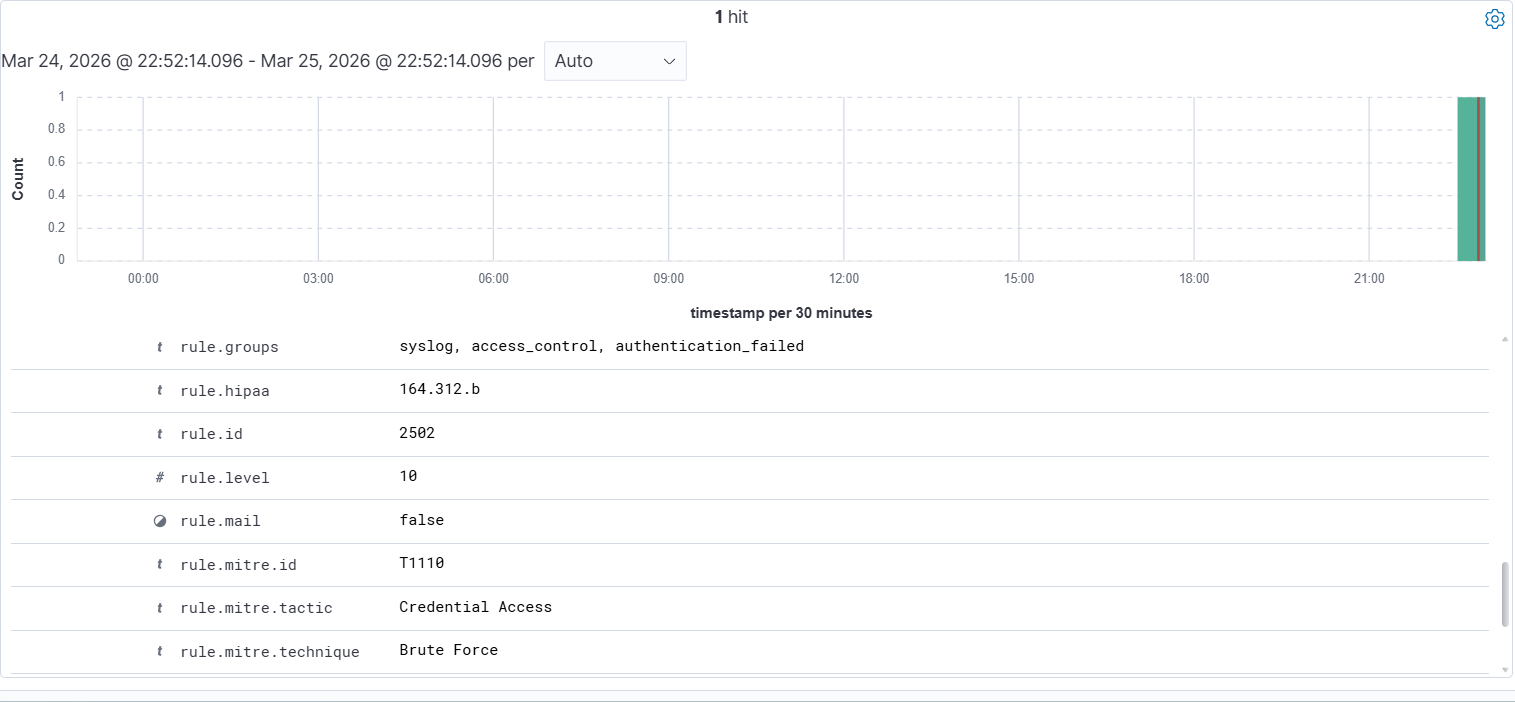The image size is (1515, 702).
Task: Click the rule.id value 2502
Action: click(x=417, y=433)
